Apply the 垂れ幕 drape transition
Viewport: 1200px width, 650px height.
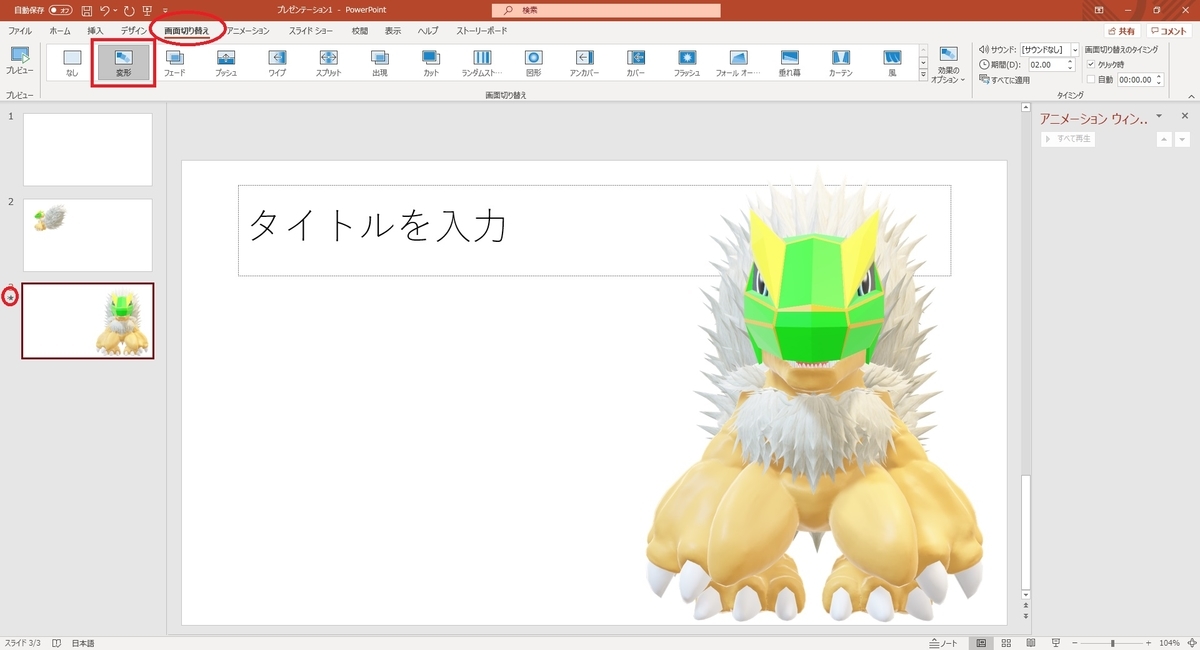tap(789, 63)
